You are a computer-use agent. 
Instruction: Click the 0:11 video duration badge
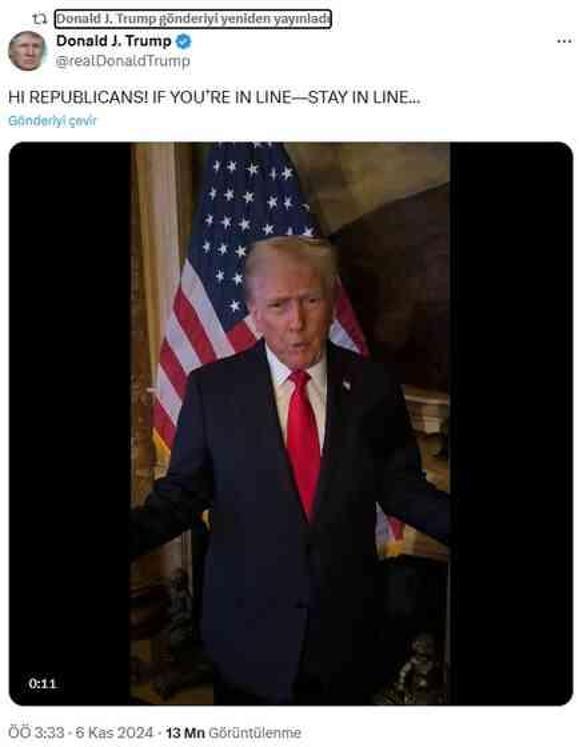(42, 684)
